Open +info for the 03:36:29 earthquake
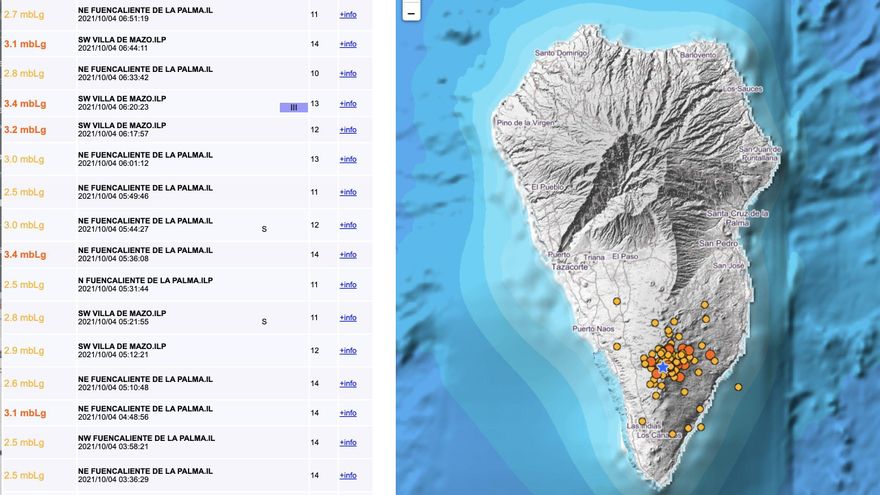This screenshot has width=880, height=495. pos(348,475)
